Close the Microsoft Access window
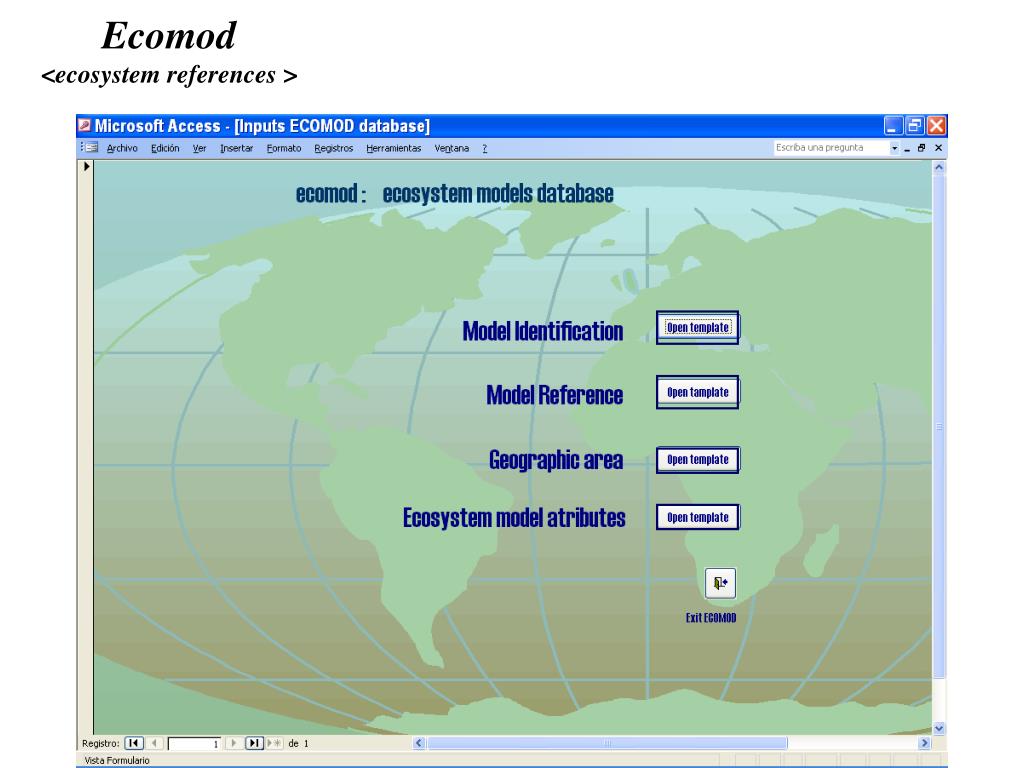This screenshot has height=768, width=1024. click(936, 125)
